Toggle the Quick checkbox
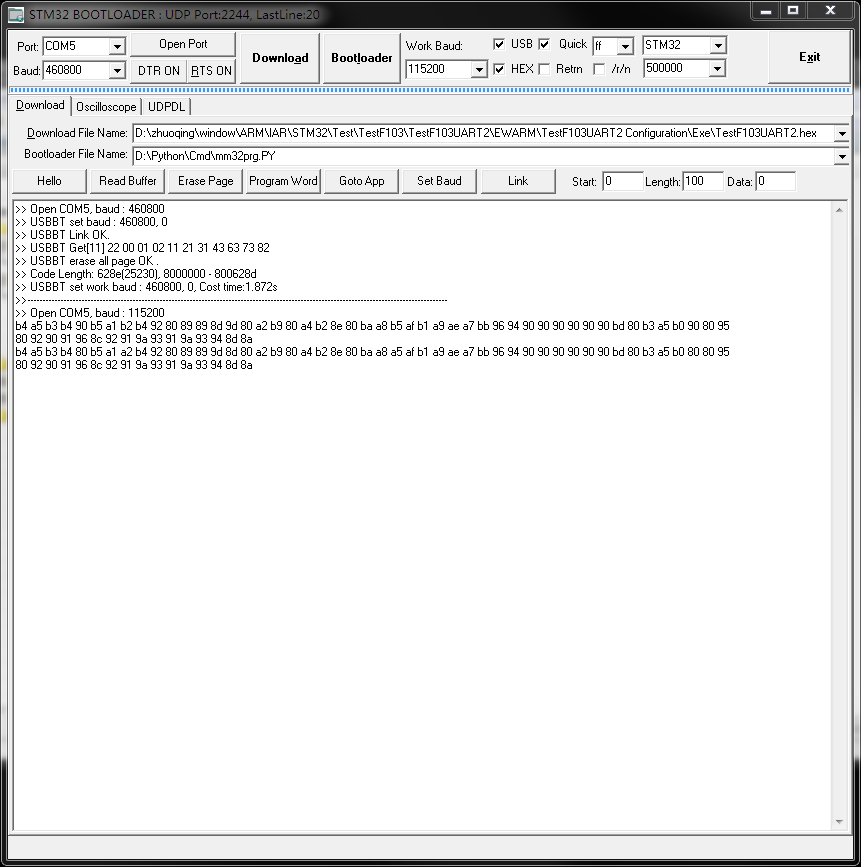Screen dimensions: 861x867 (544, 44)
